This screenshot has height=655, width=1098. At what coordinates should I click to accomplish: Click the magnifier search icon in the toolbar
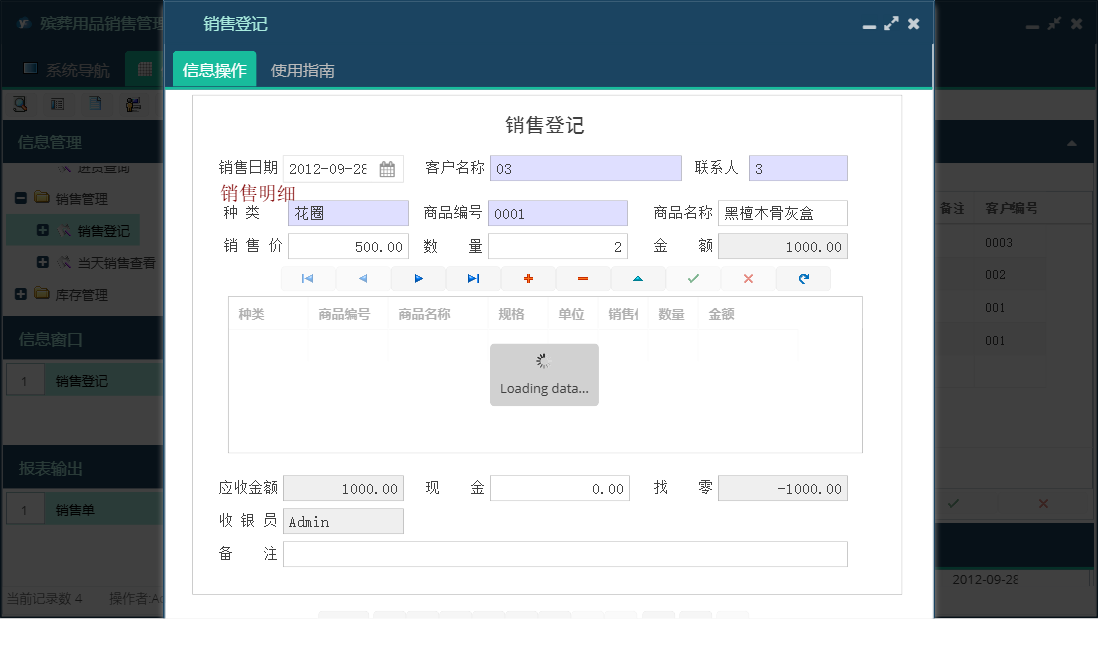(x=20, y=103)
